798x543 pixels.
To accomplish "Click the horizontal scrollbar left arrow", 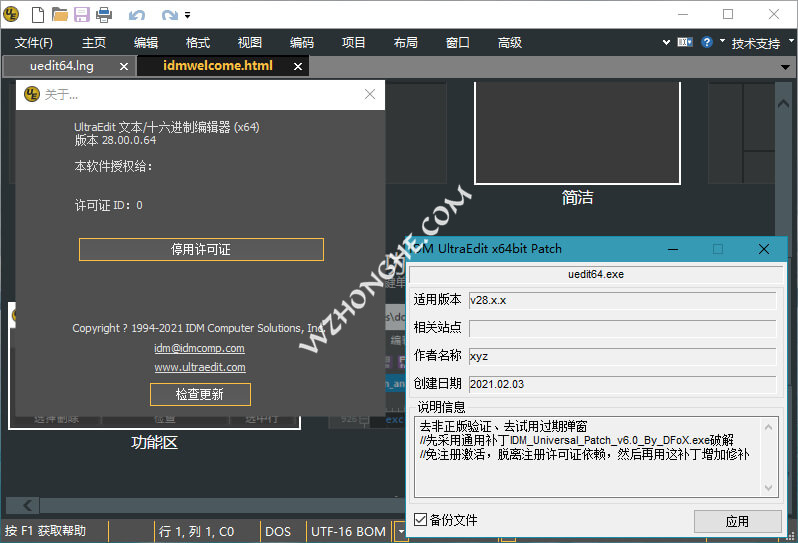I will [x=27, y=505].
